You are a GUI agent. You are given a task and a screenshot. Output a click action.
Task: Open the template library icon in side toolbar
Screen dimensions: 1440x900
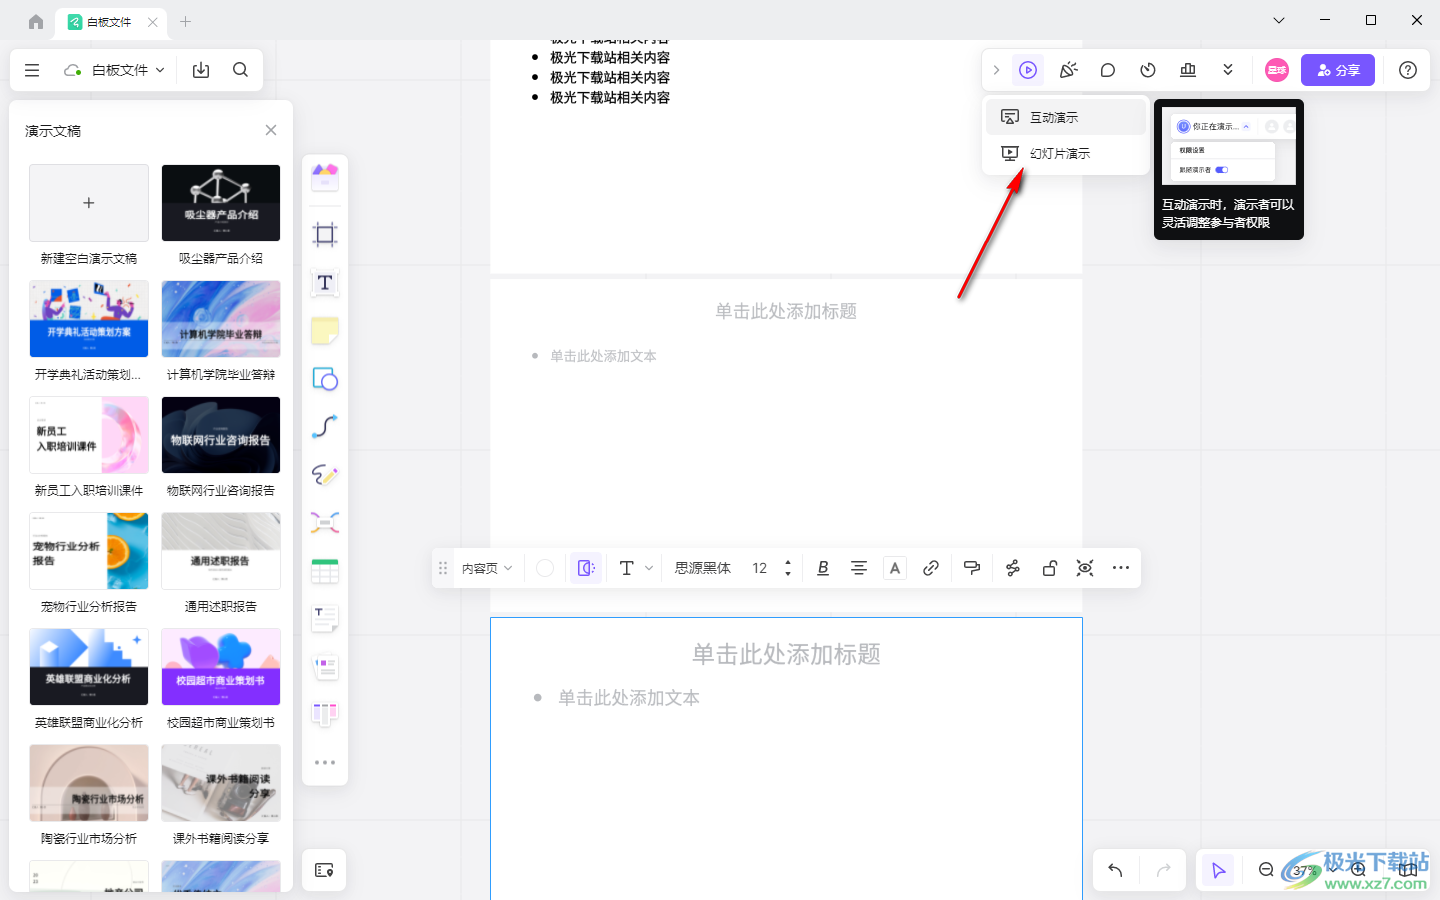click(x=325, y=178)
